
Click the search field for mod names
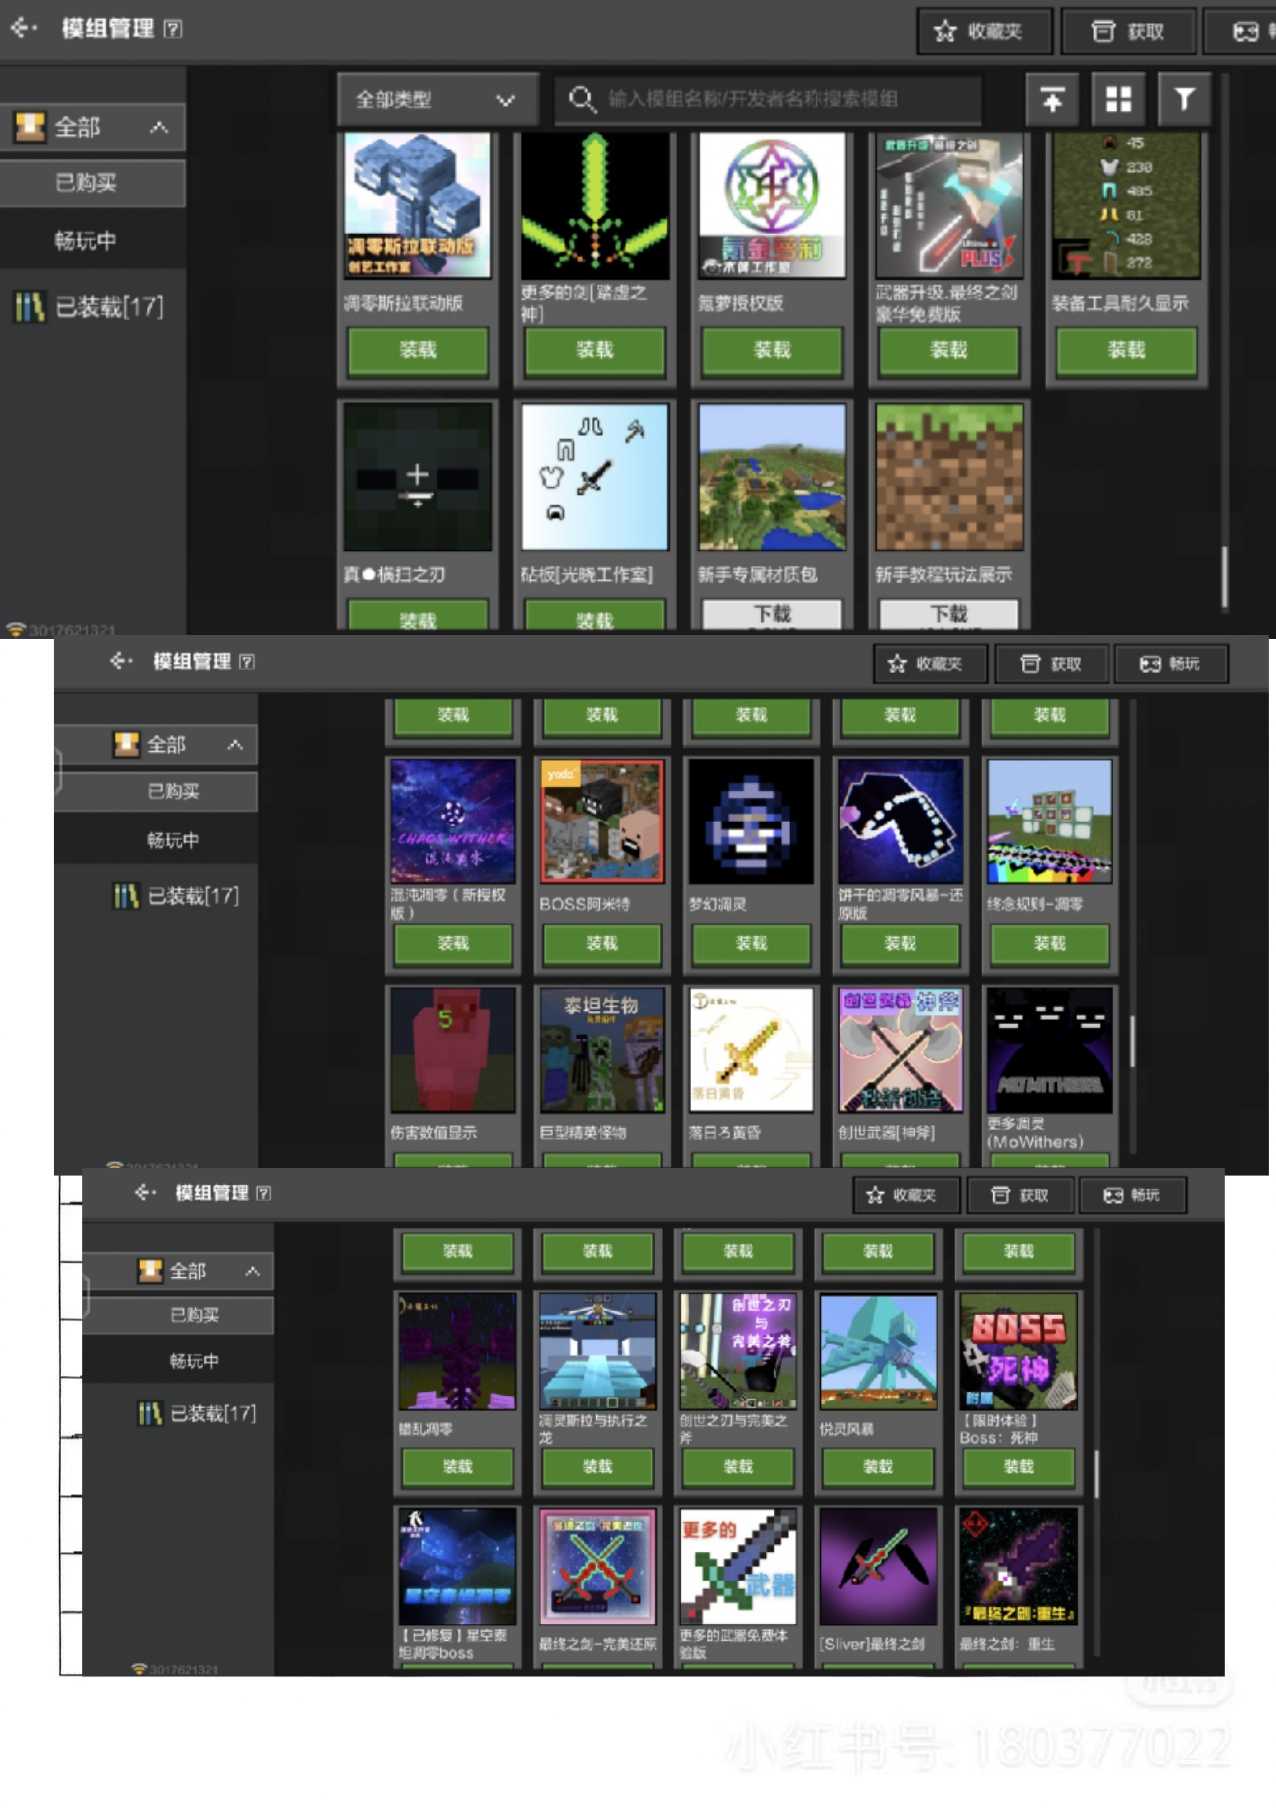780,99
